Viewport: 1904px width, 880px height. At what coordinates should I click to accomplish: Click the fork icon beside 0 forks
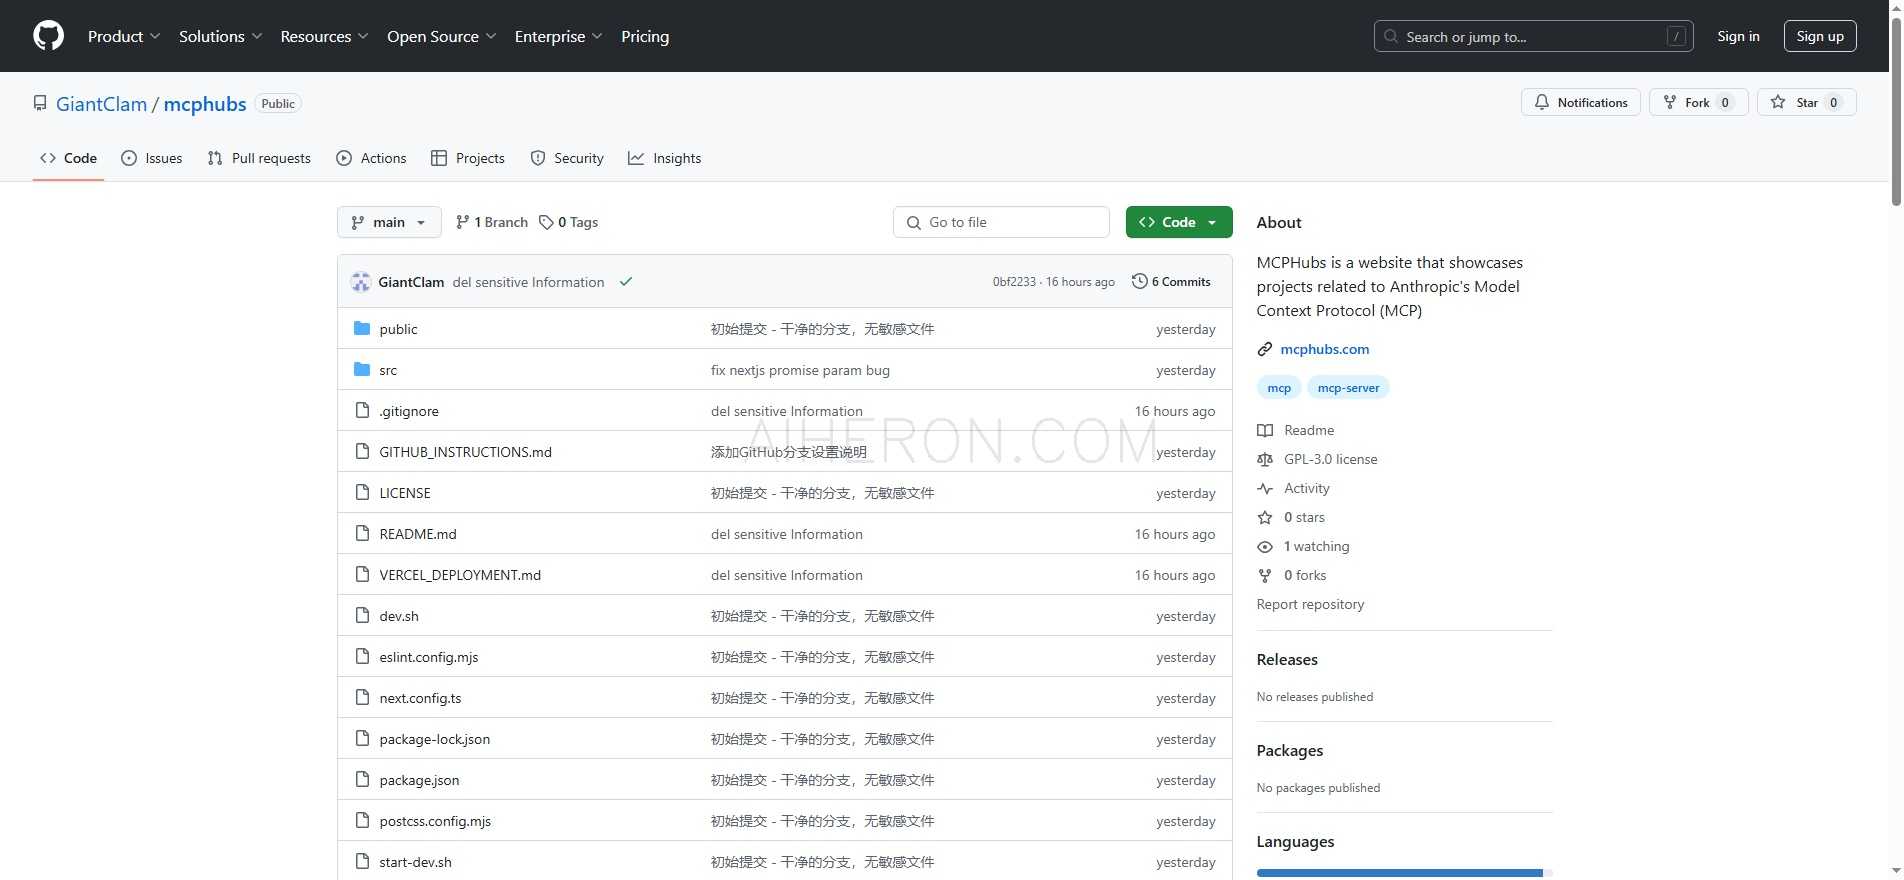[1265, 575]
